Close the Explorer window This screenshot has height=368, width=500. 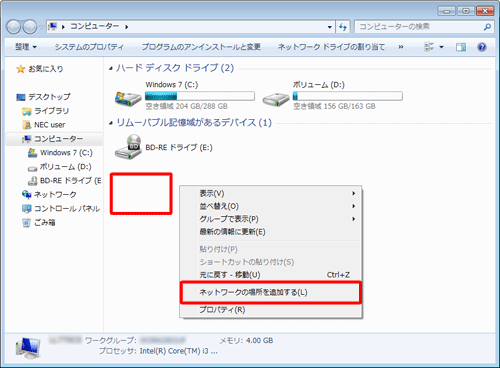pyautogui.click(x=485, y=11)
